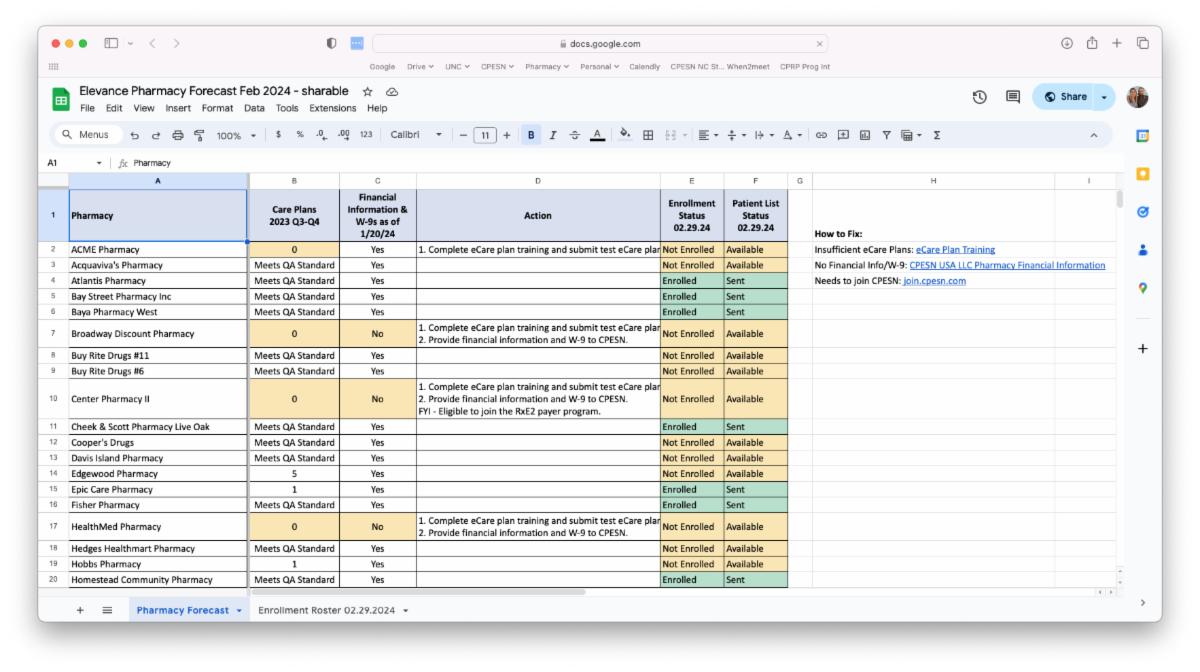Open the text color picker

(x=597, y=134)
